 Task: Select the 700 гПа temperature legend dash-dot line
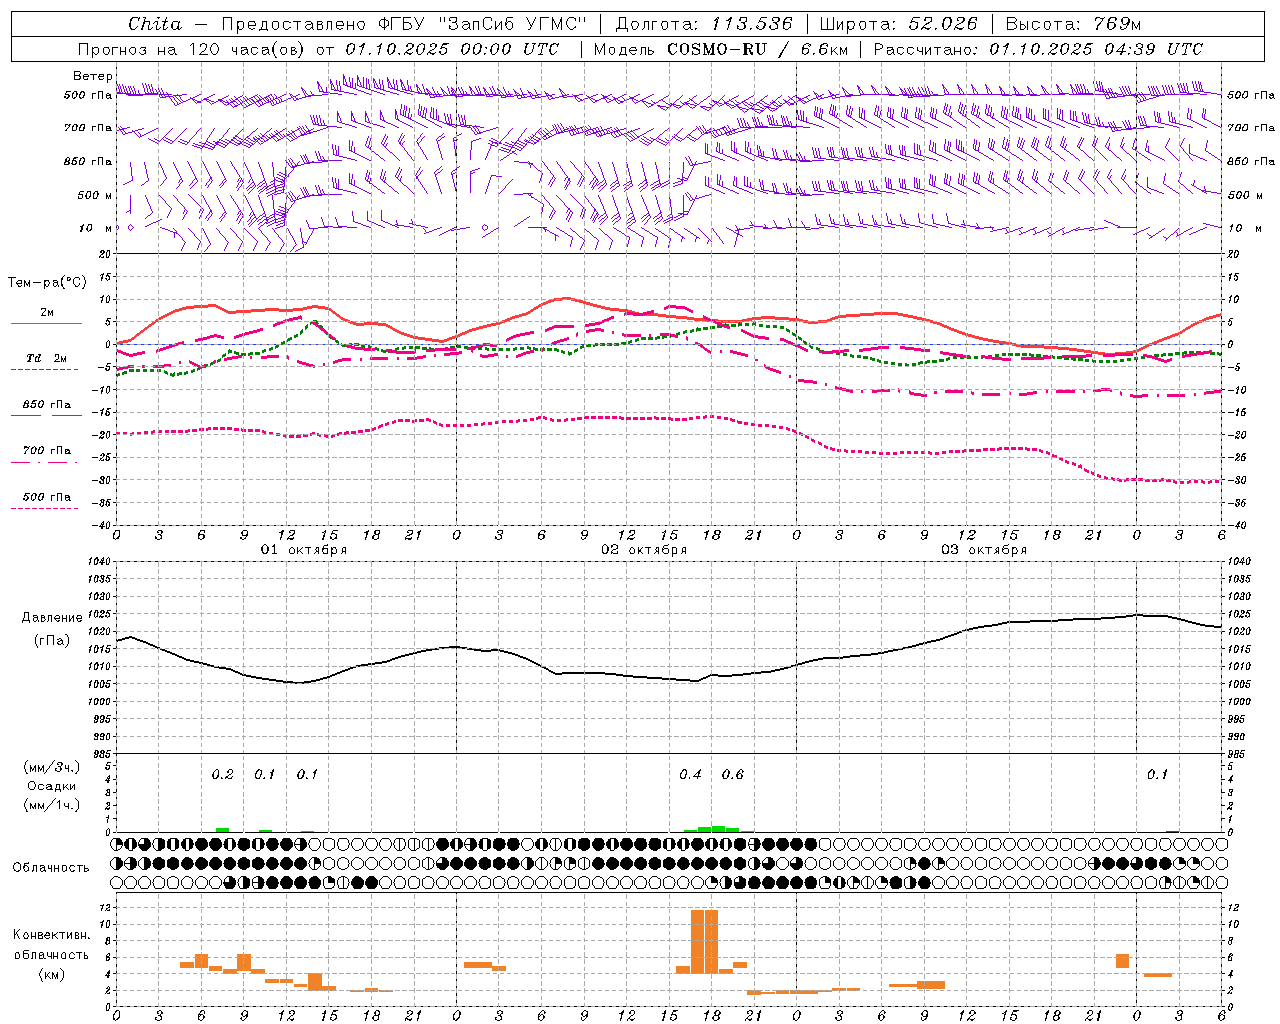point(44,462)
